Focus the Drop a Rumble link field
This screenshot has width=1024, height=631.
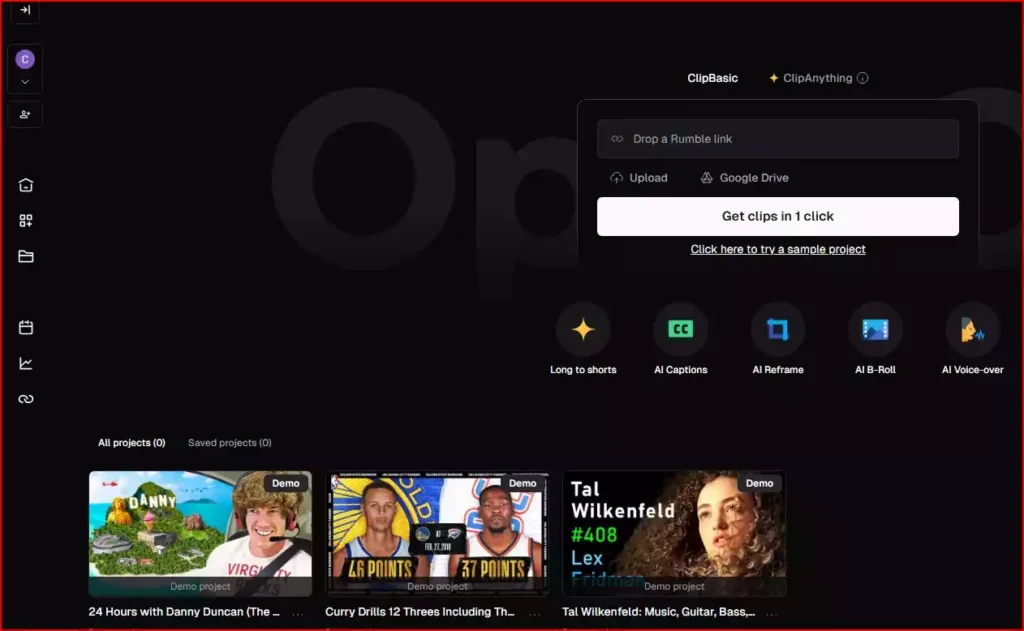click(x=778, y=138)
